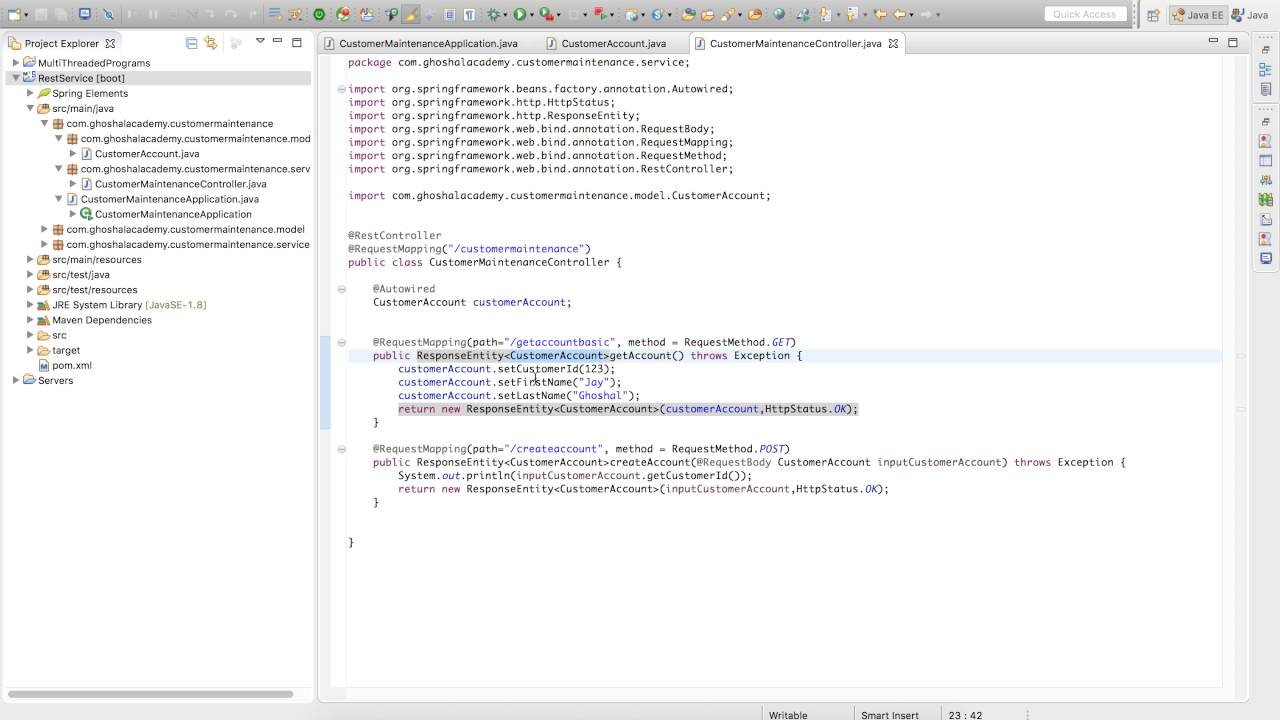Select CustomerAccount.java in the tree

(x=147, y=154)
